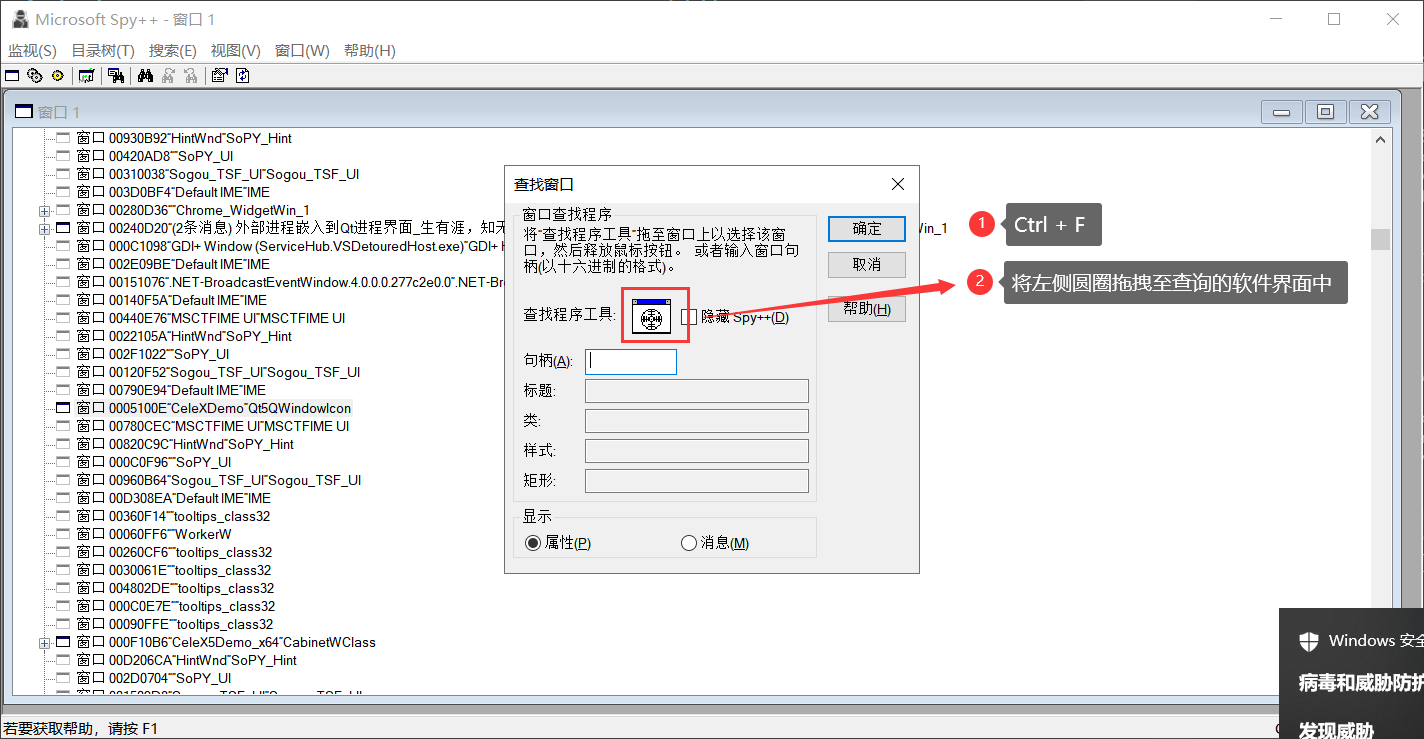
Task: Toggle the 隐藏 Spy++ checkbox
Action: coord(688,317)
